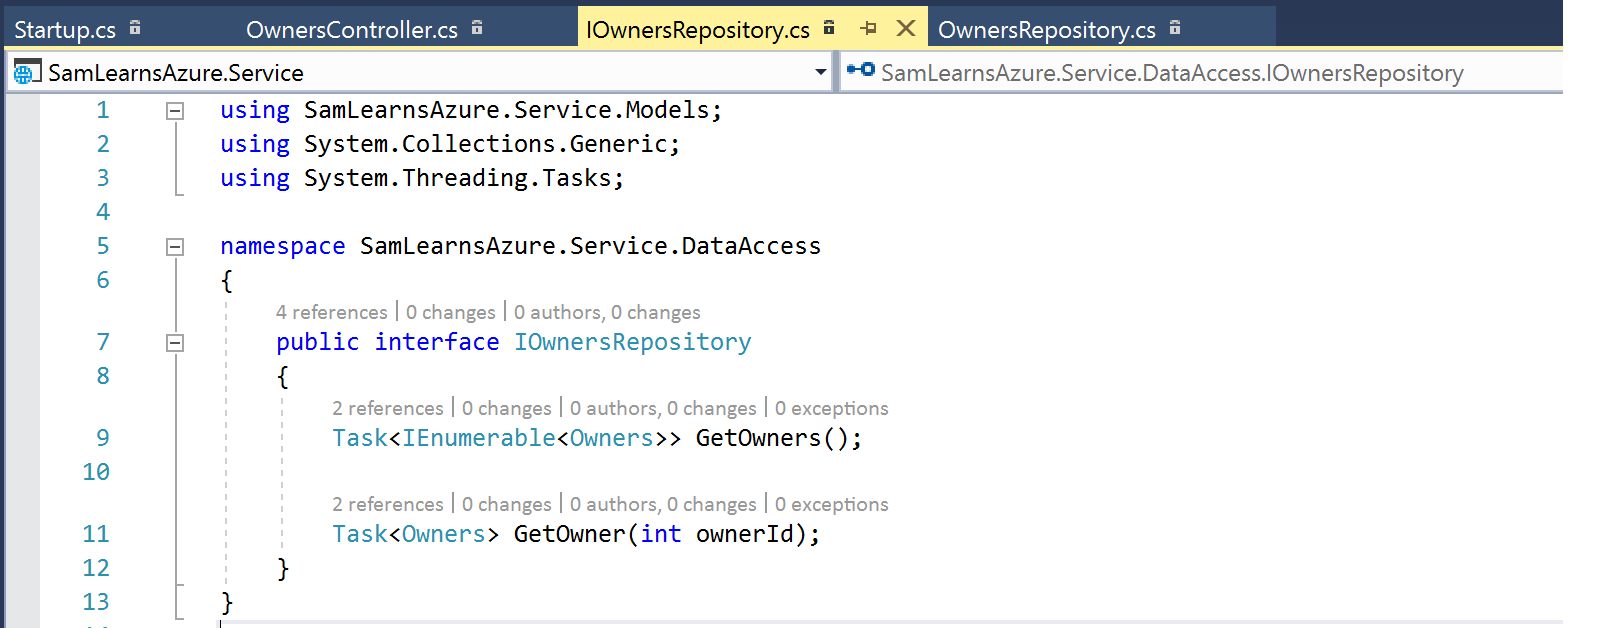The width and height of the screenshot is (1600, 628).
Task: Collapse the namespace block at line 5
Action: coord(175,247)
